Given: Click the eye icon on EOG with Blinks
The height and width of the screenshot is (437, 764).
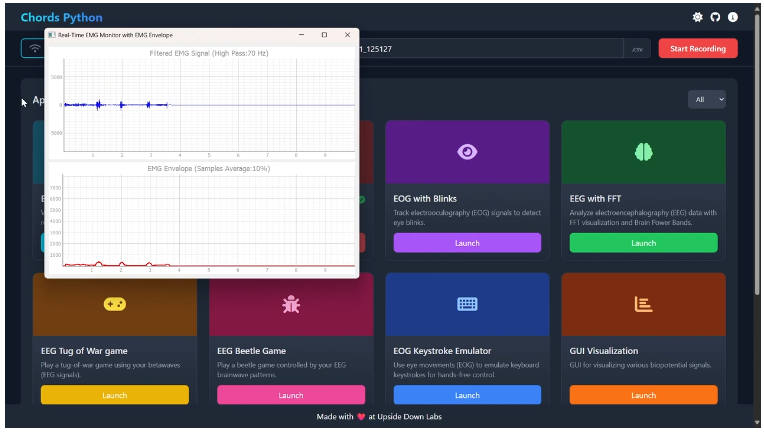Looking at the screenshot, I should pyautogui.click(x=467, y=152).
